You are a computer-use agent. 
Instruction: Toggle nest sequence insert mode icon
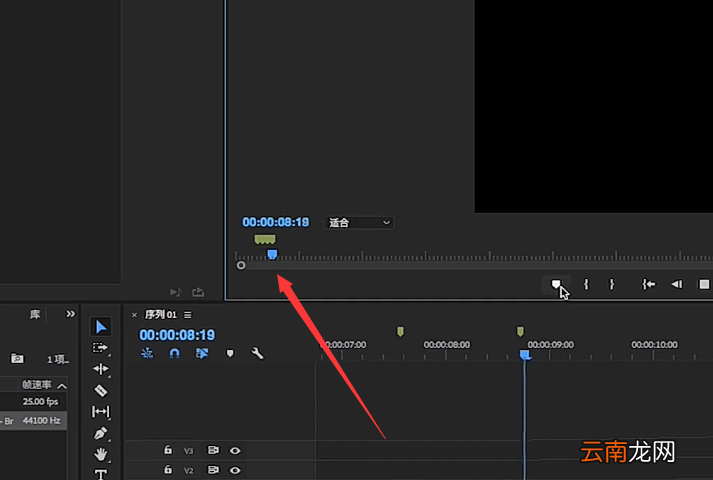[x=147, y=353]
